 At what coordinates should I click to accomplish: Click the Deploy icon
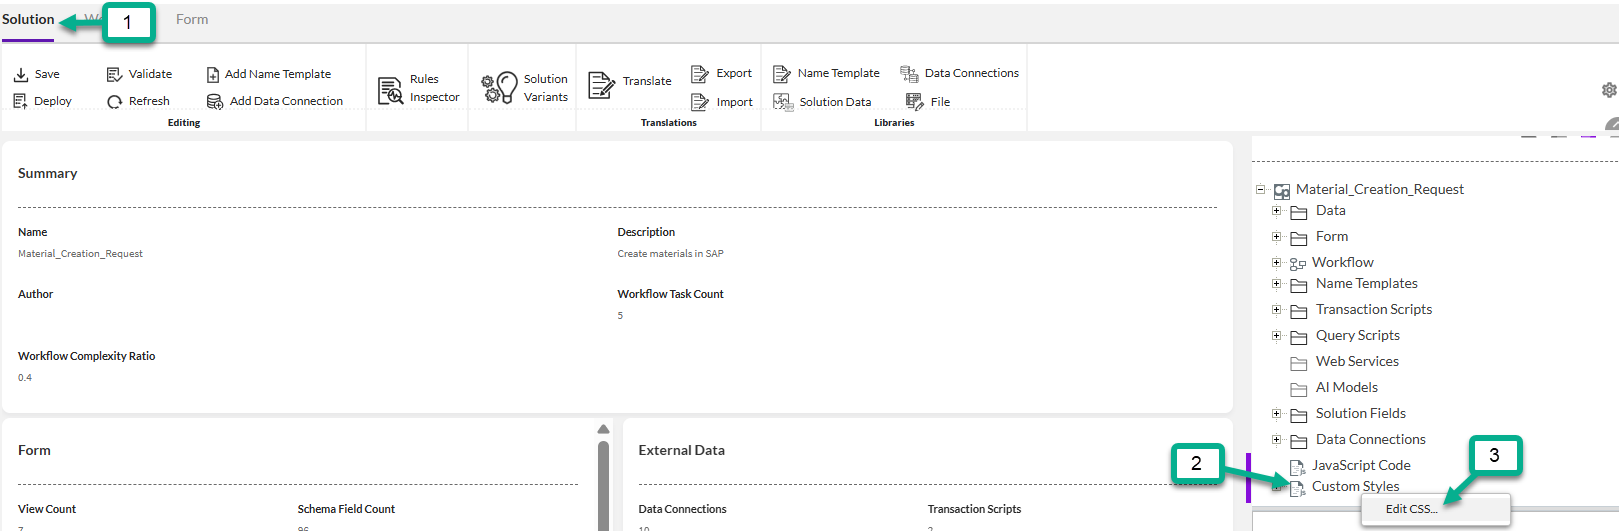tap(20, 101)
